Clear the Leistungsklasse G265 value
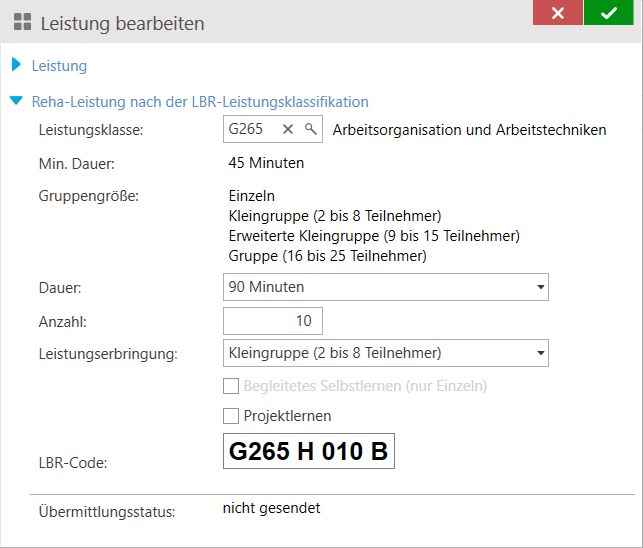643x548 pixels. [x=288, y=129]
